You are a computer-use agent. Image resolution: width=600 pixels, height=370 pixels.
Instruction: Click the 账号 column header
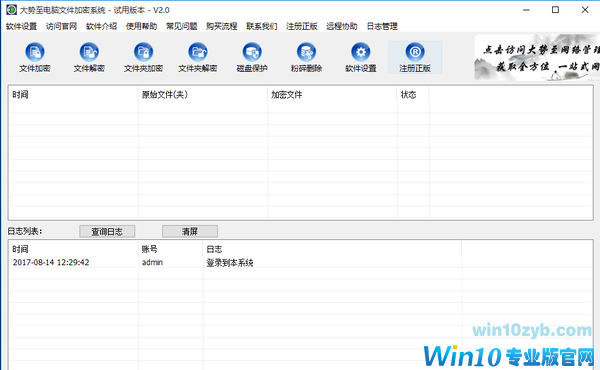[x=171, y=249]
